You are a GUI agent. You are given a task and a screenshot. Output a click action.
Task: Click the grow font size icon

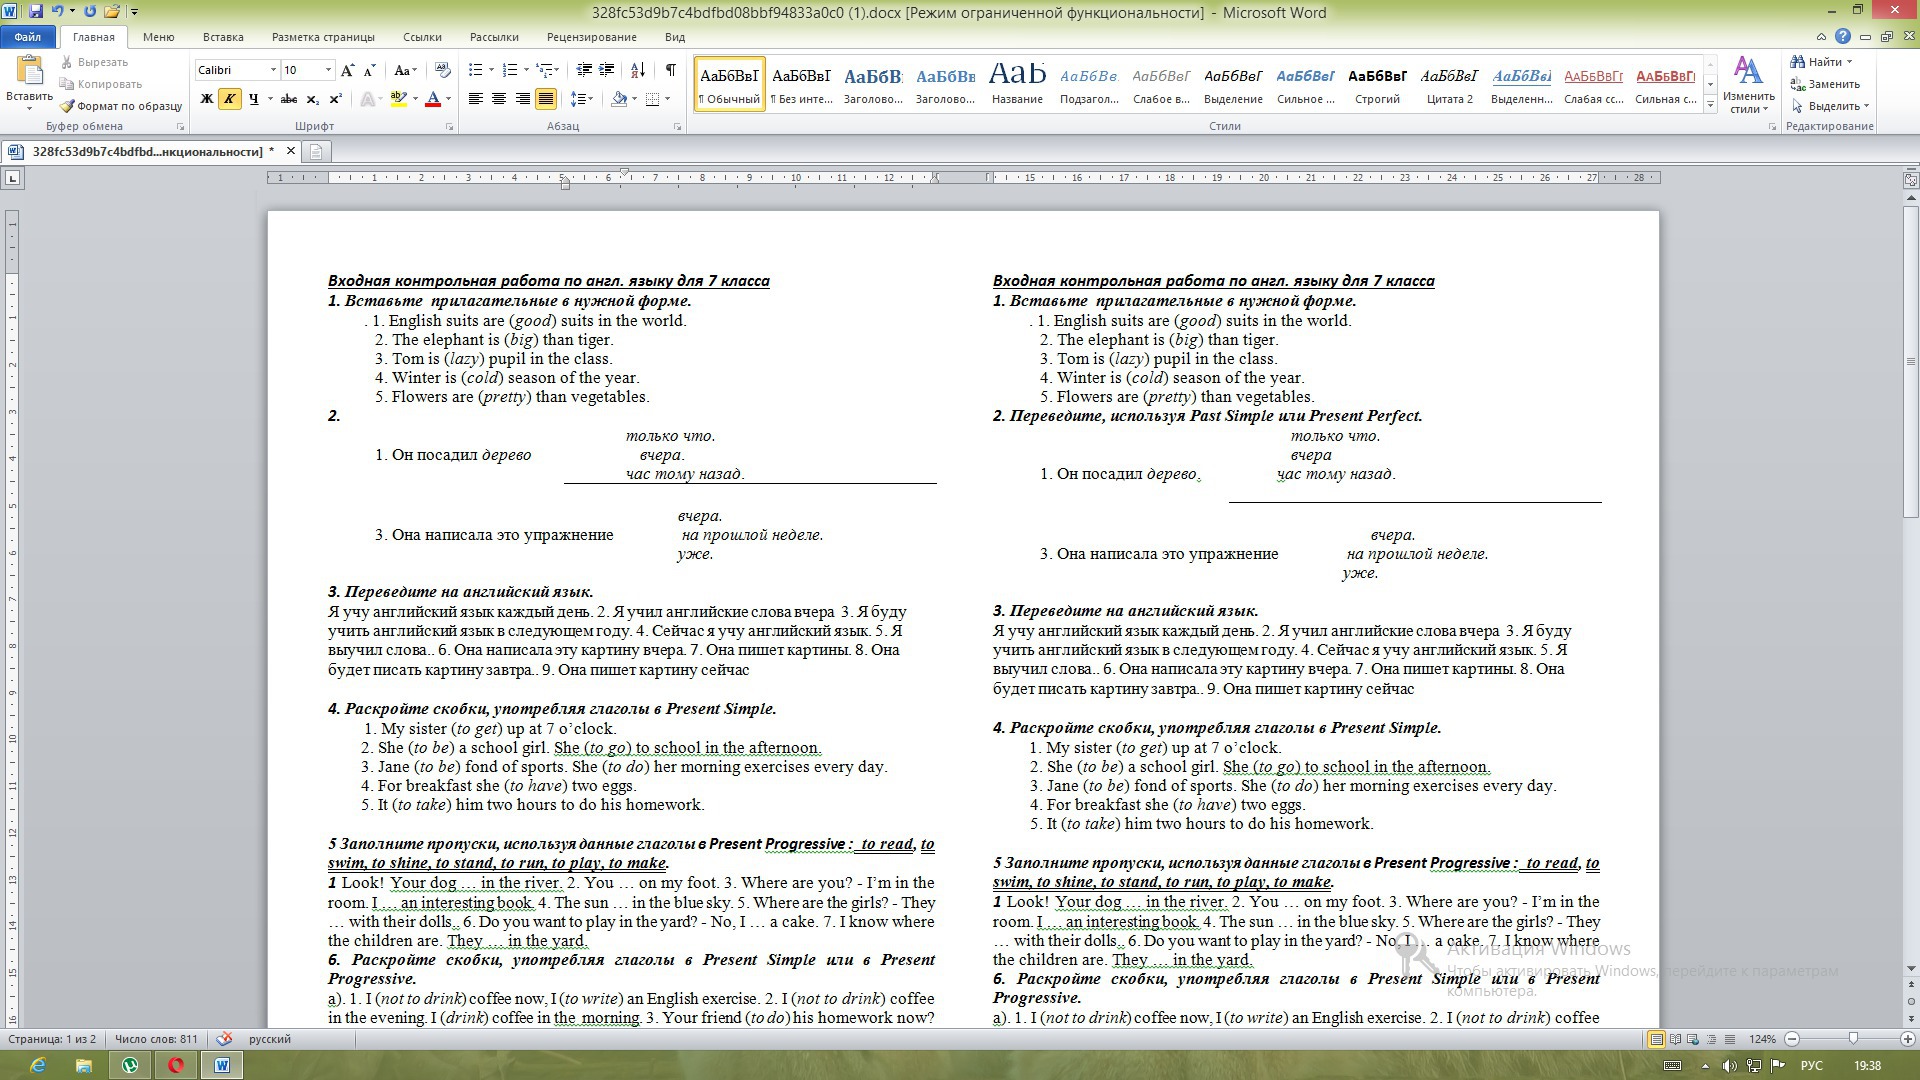coord(347,70)
